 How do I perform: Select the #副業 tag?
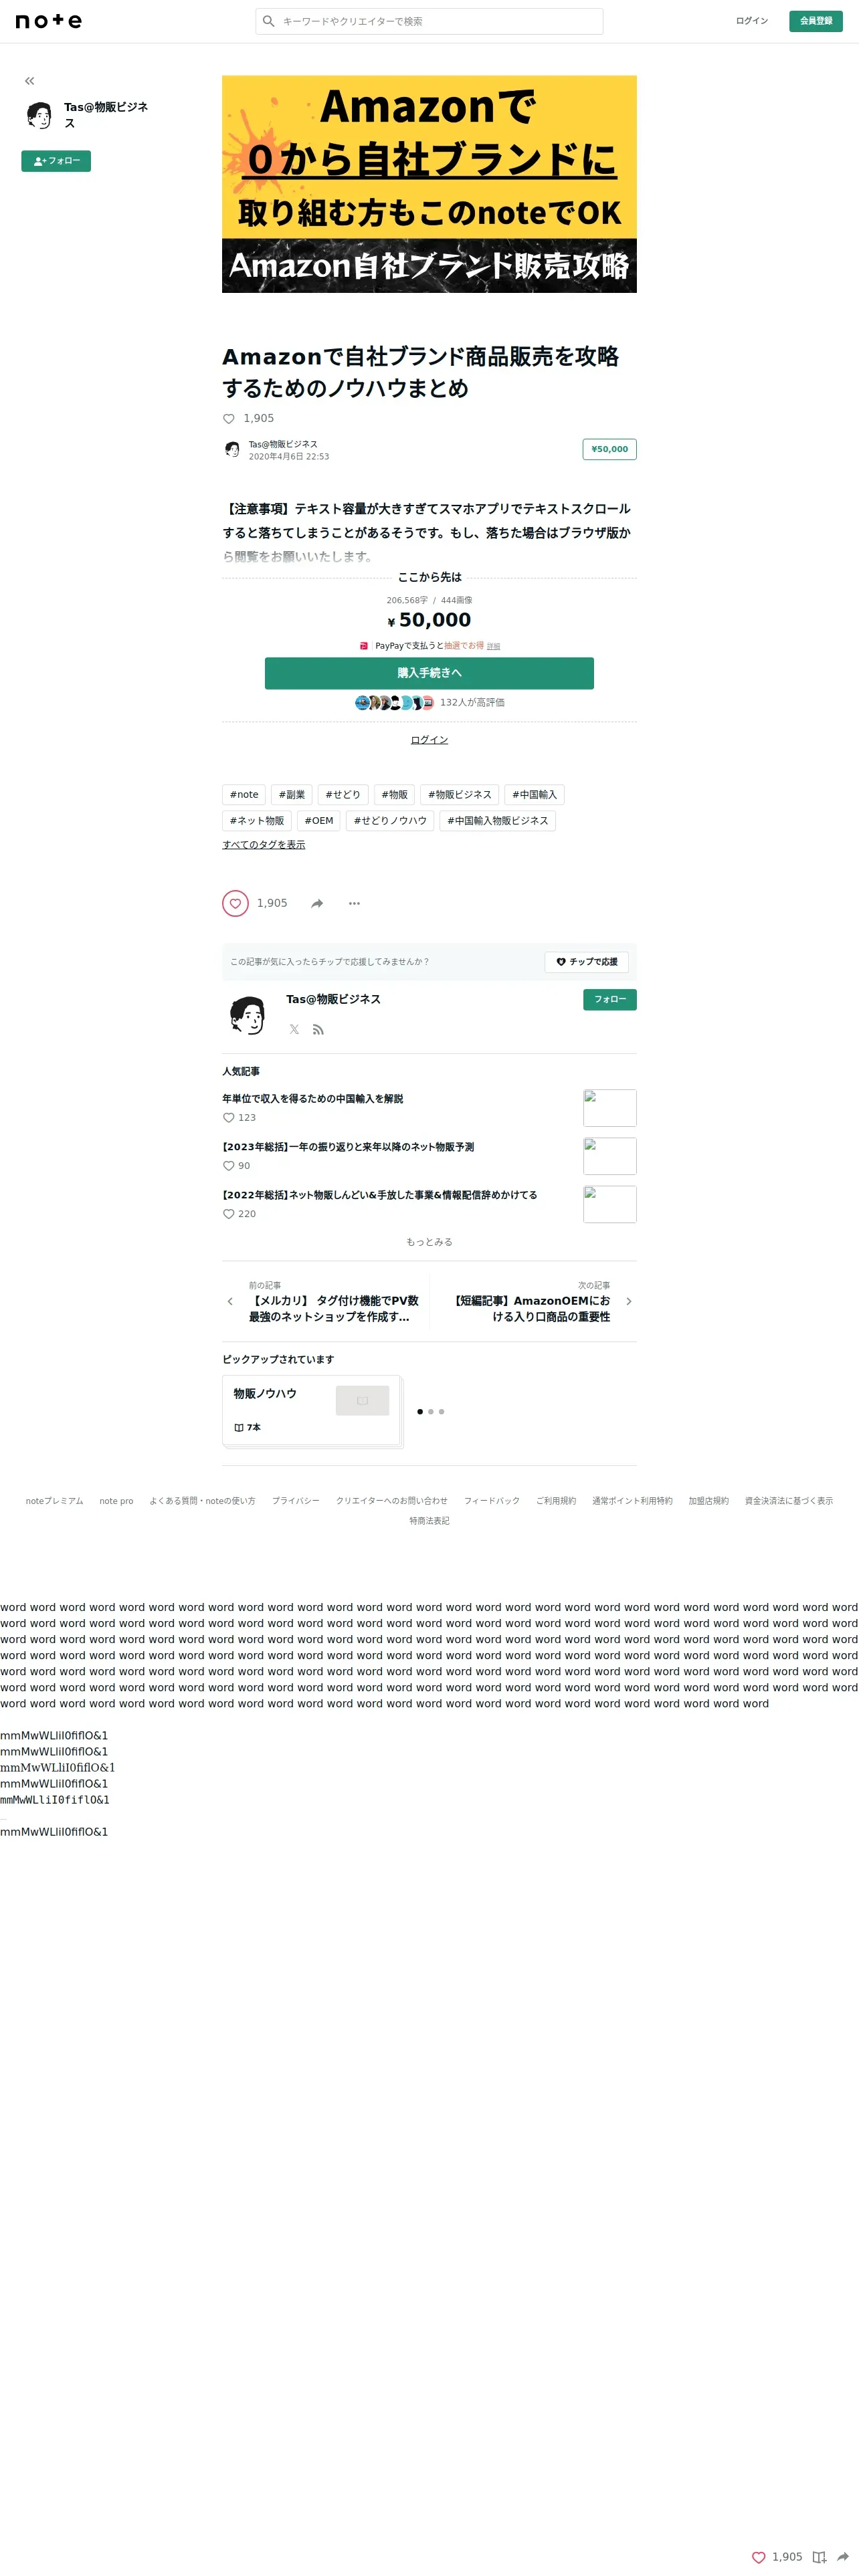tap(291, 795)
